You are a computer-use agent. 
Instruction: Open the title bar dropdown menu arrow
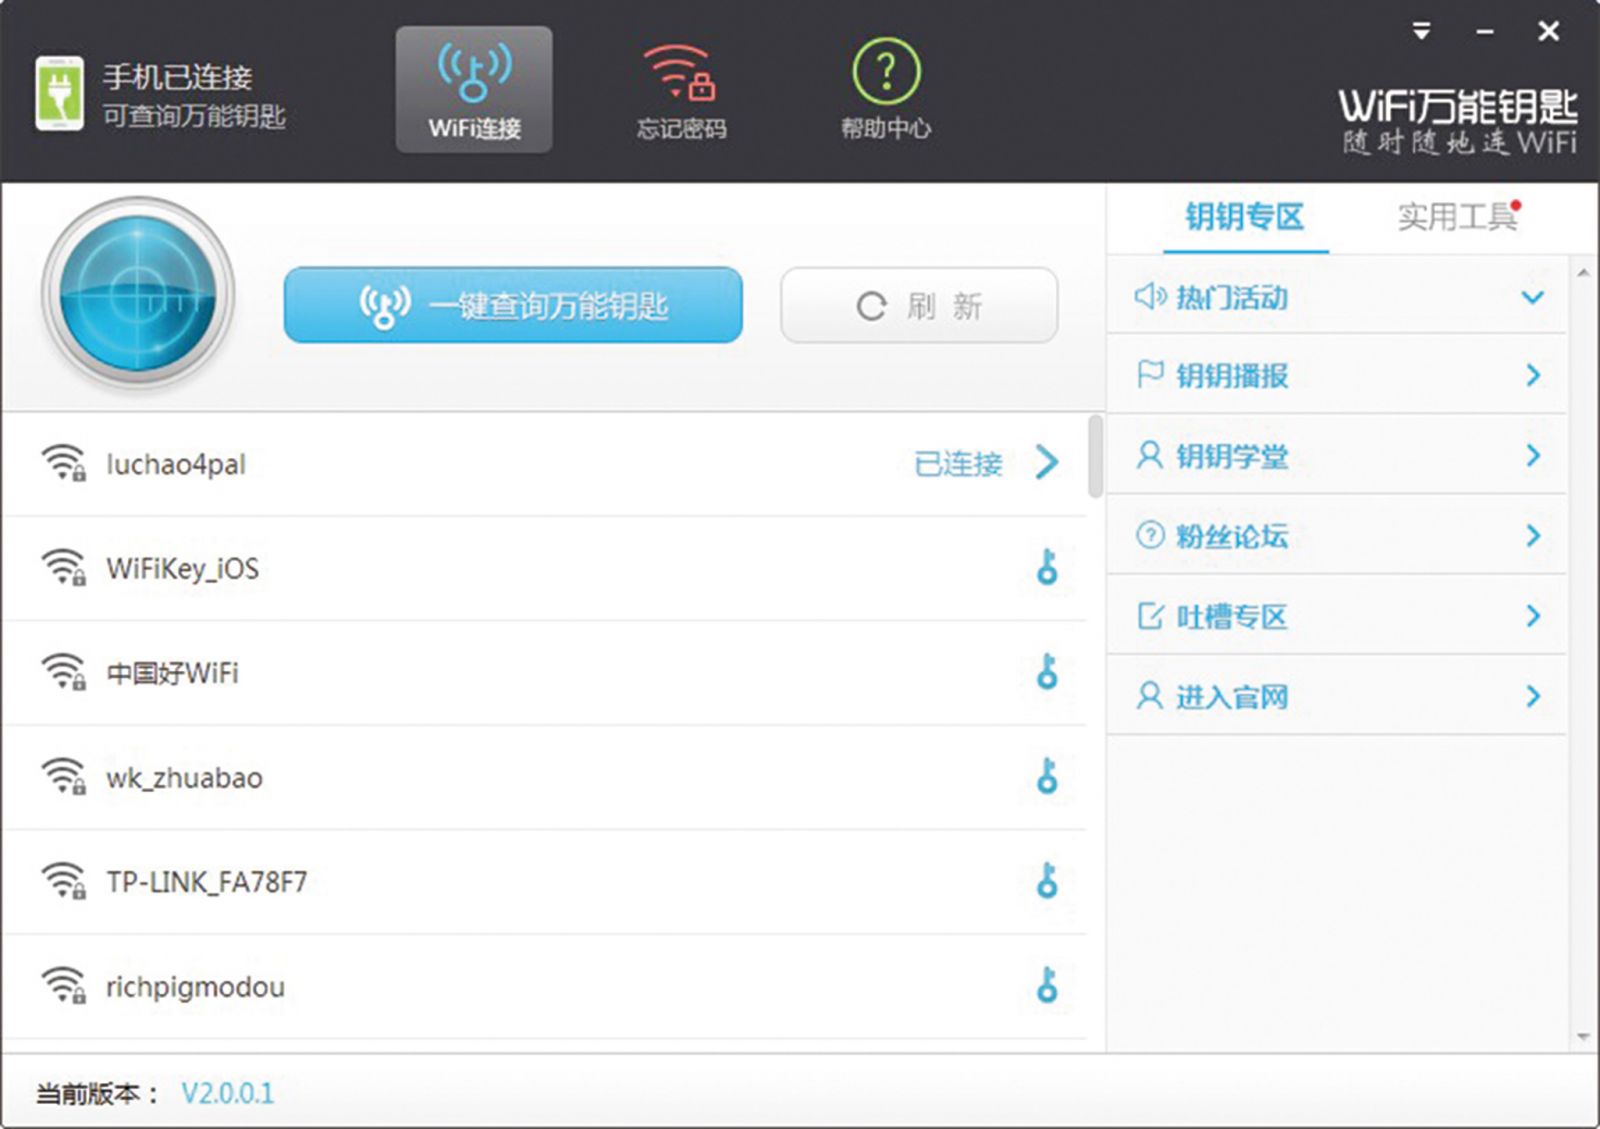pyautogui.click(x=1421, y=32)
